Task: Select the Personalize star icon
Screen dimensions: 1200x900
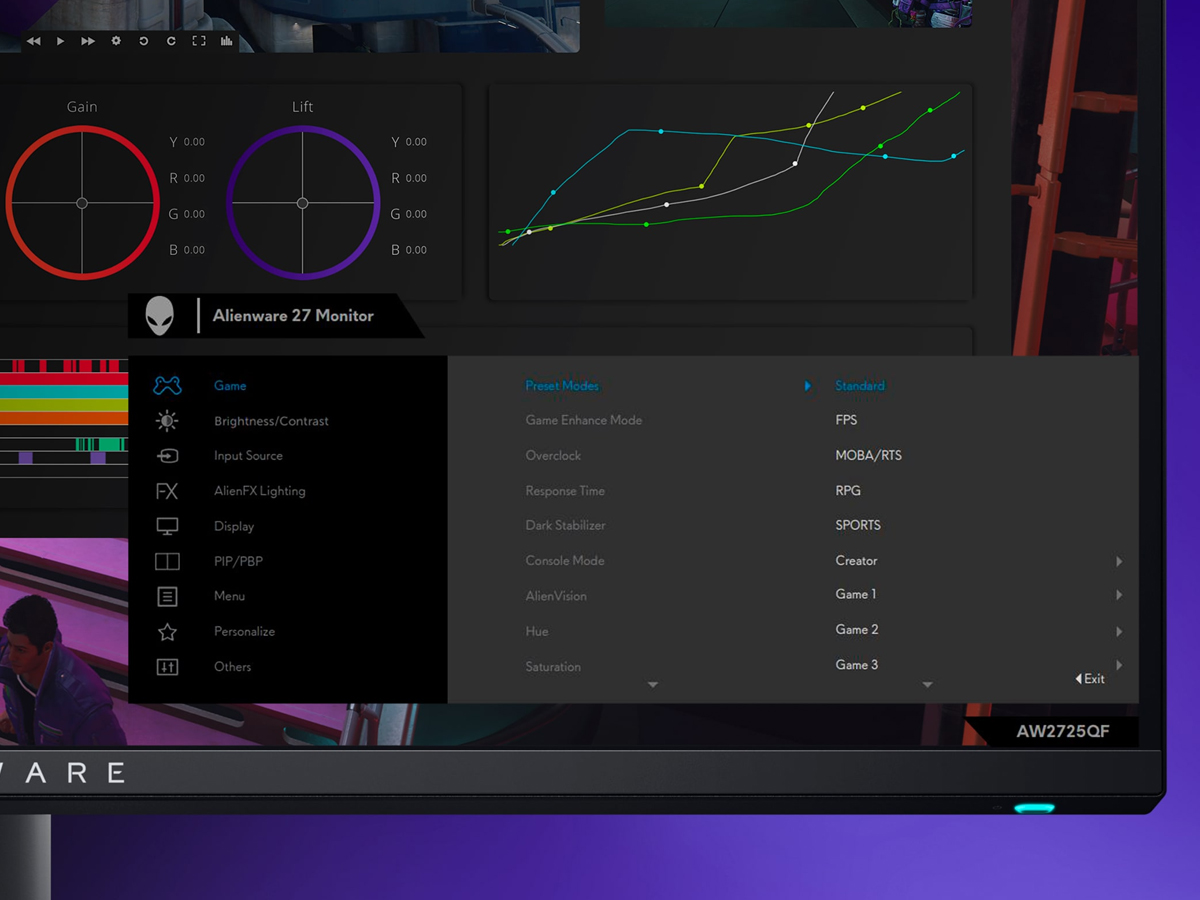Action: click(167, 632)
